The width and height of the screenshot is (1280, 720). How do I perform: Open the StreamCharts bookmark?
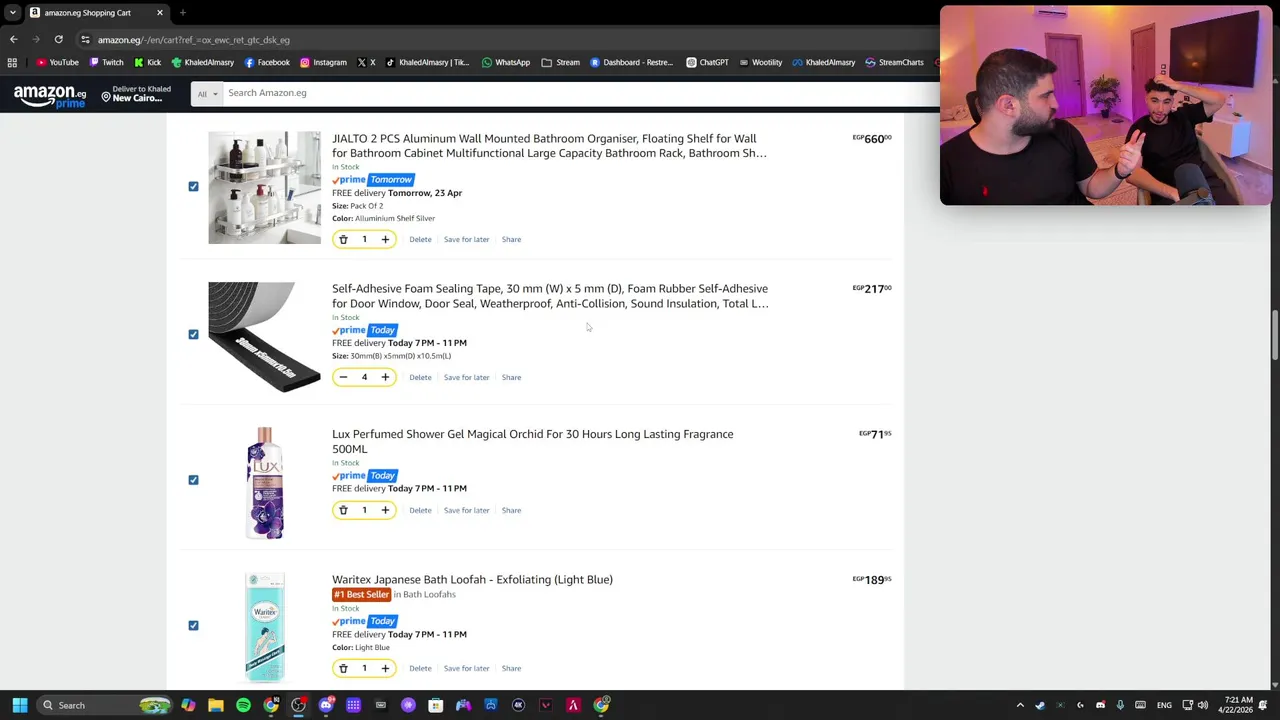tap(894, 62)
